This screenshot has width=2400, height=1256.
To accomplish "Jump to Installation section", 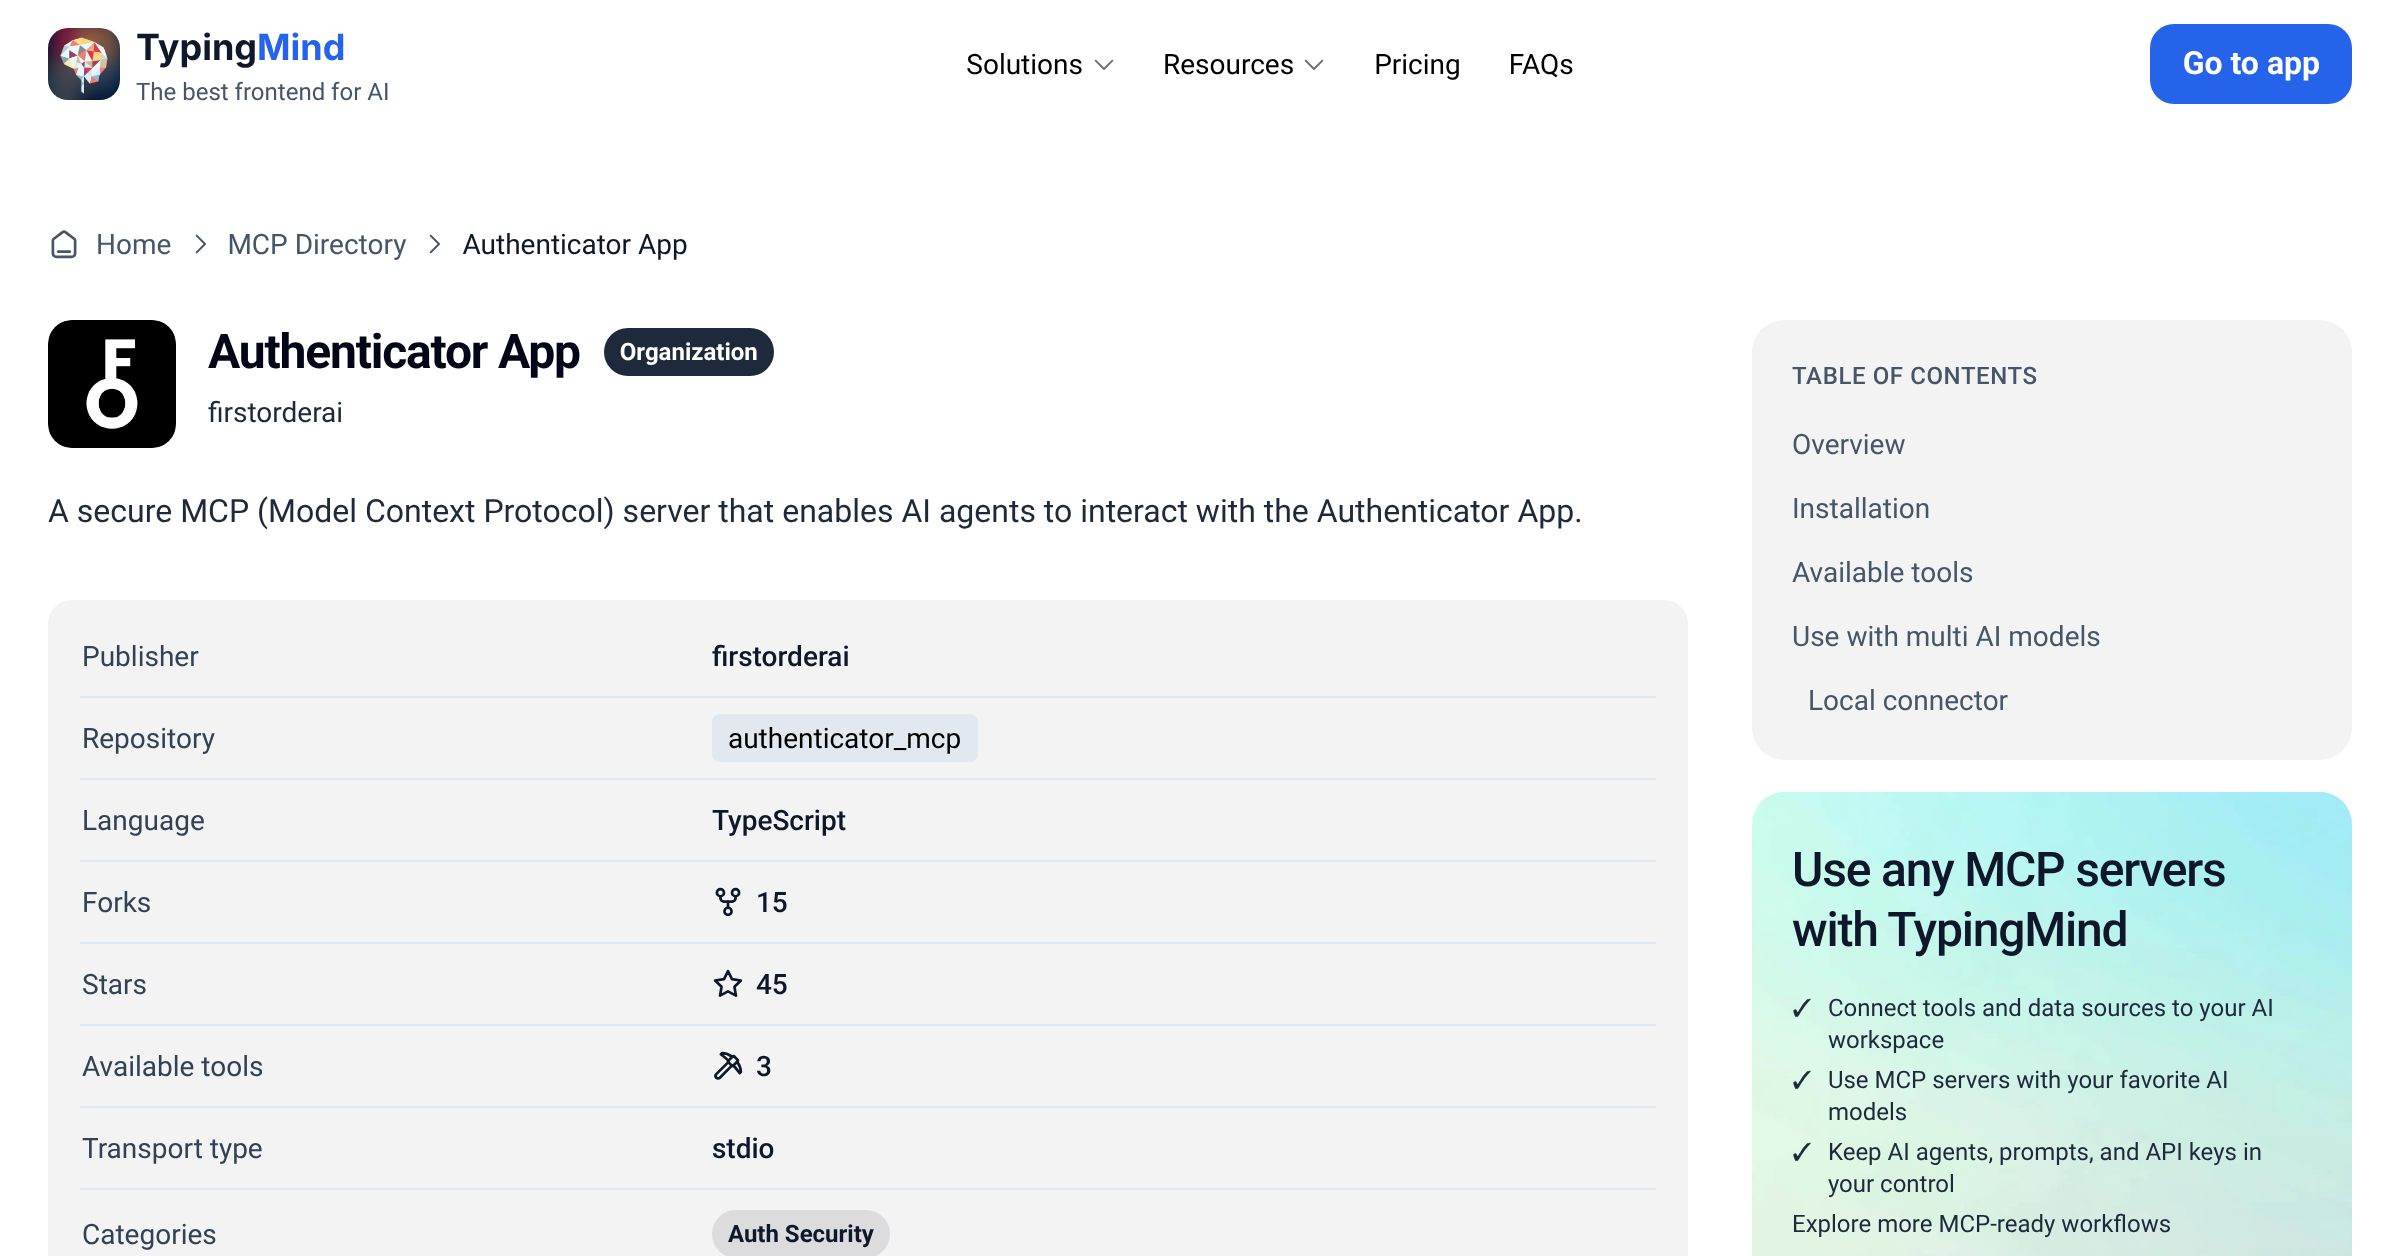I will (x=1860, y=508).
